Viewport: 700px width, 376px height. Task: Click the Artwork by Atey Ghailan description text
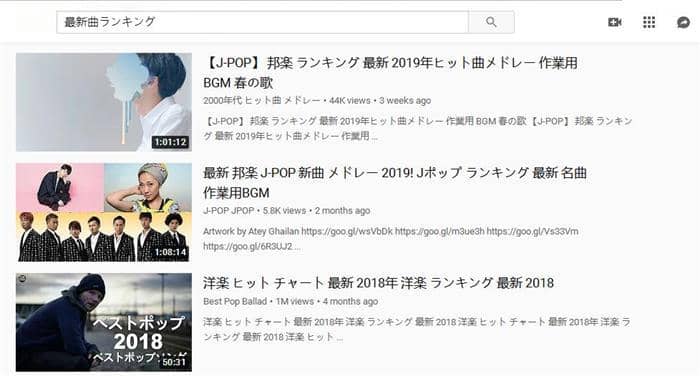point(391,238)
